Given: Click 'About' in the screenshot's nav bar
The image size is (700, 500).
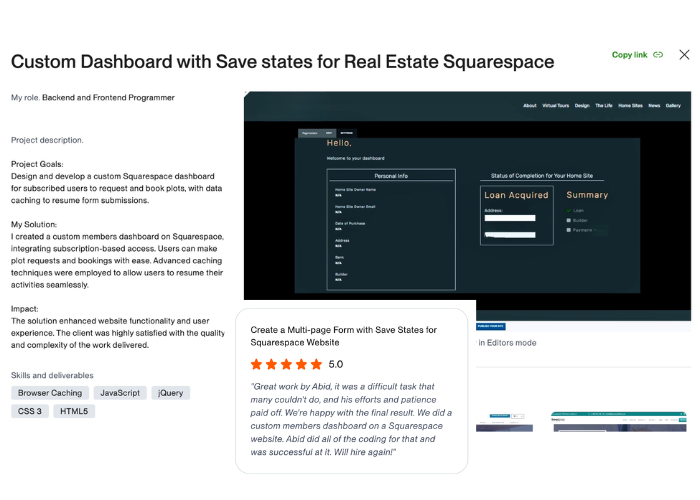Looking at the screenshot, I should (x=529, y=106).
